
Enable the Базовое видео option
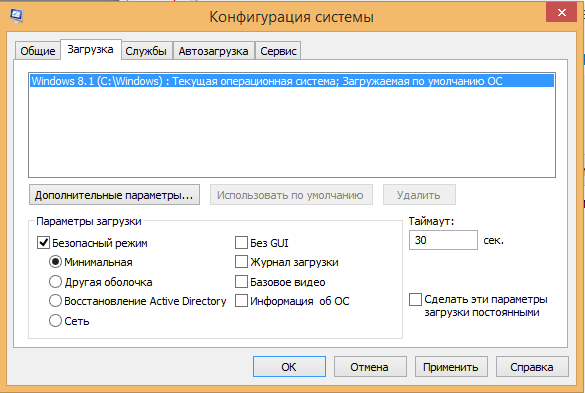241,282
